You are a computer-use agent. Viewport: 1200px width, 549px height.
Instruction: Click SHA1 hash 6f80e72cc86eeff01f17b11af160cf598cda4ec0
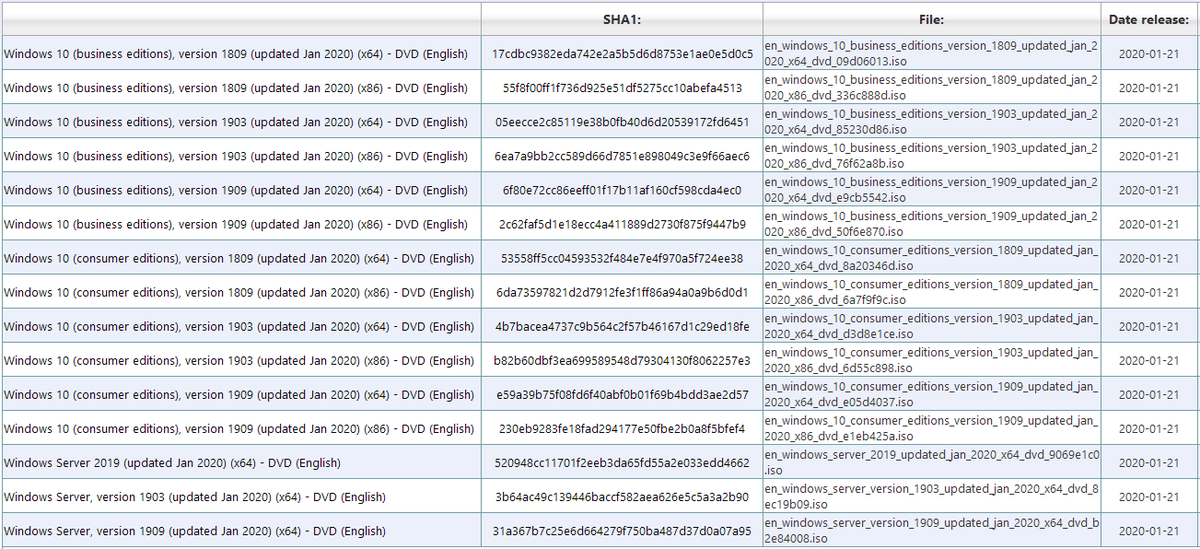622,190
